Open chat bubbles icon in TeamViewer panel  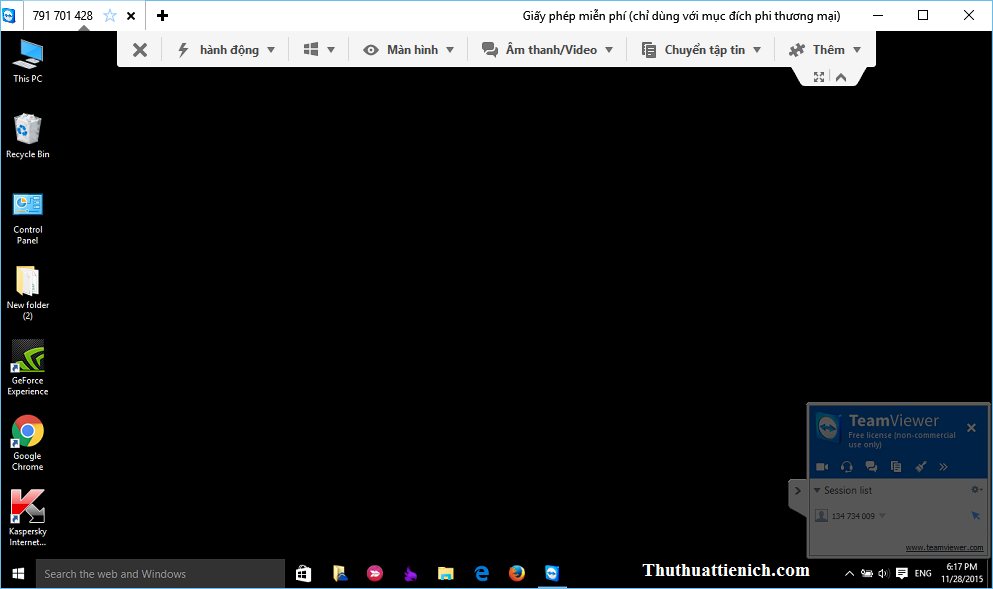pyautogui.click(x=871, y=466)
